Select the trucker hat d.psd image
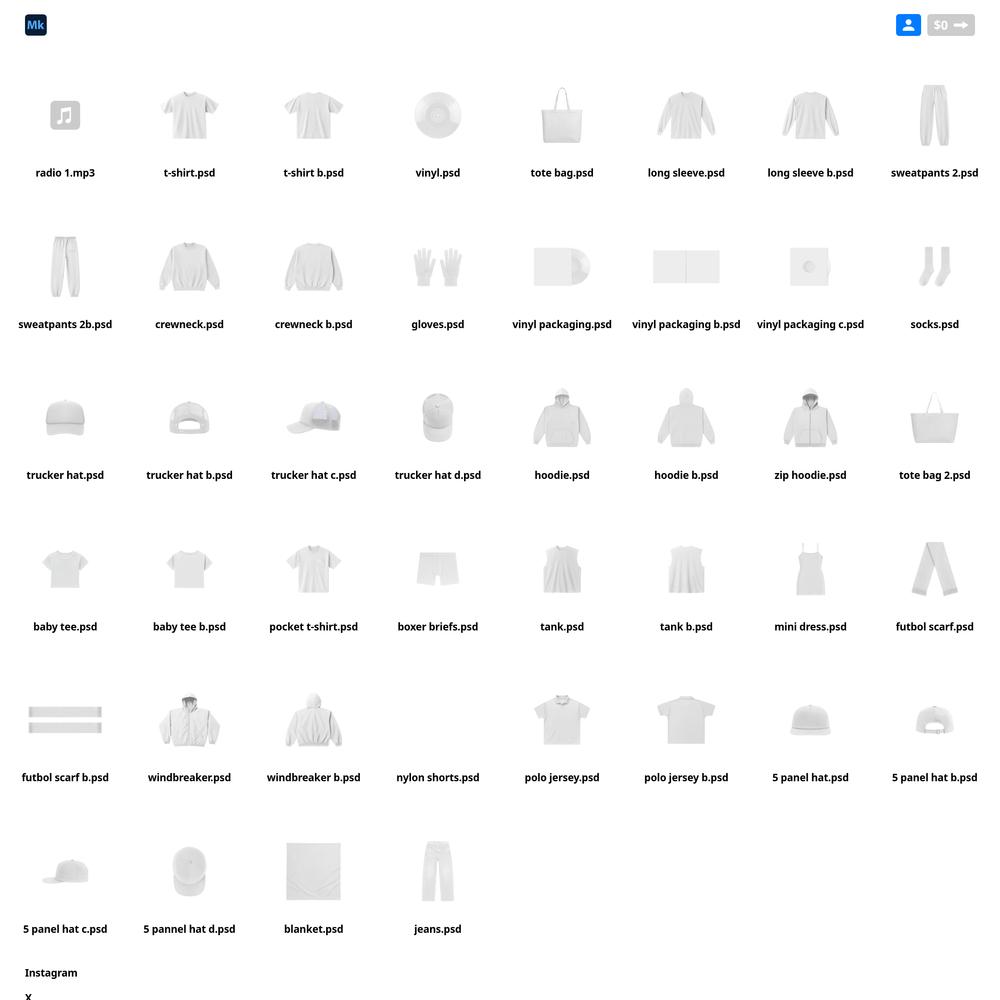The image size is (1000, 1000). (438, 418)
